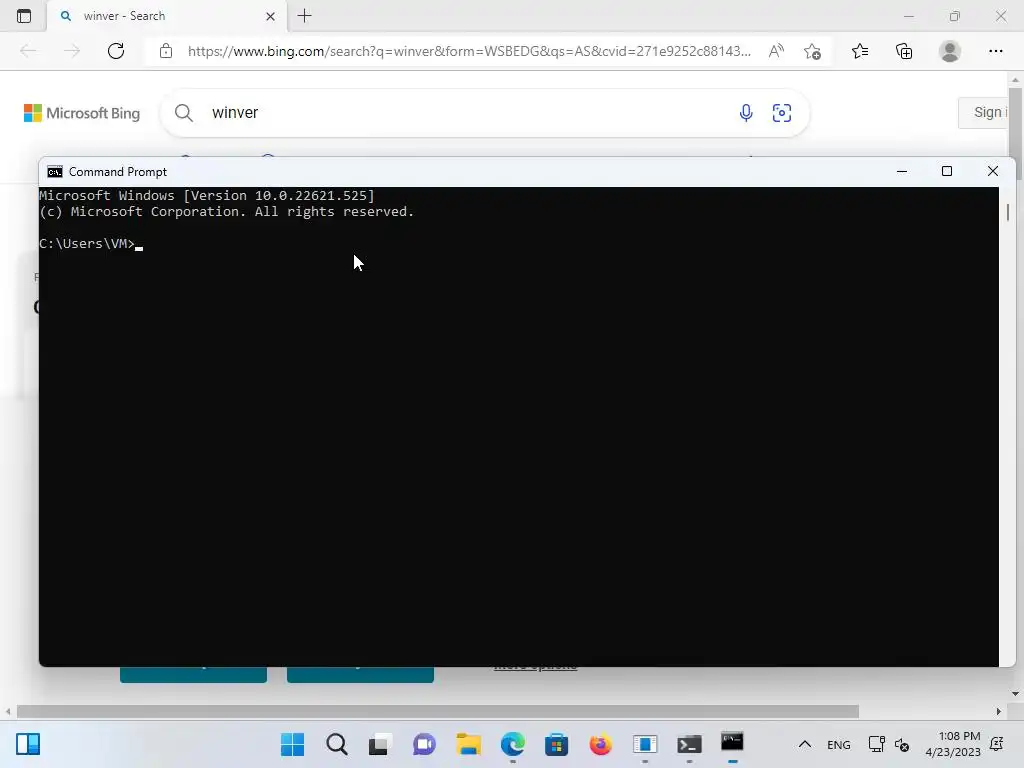The width and height of the screenshot is (1024, 768).
Task: Switch to the terminal taskbar icon
Action: pos(689,744)
